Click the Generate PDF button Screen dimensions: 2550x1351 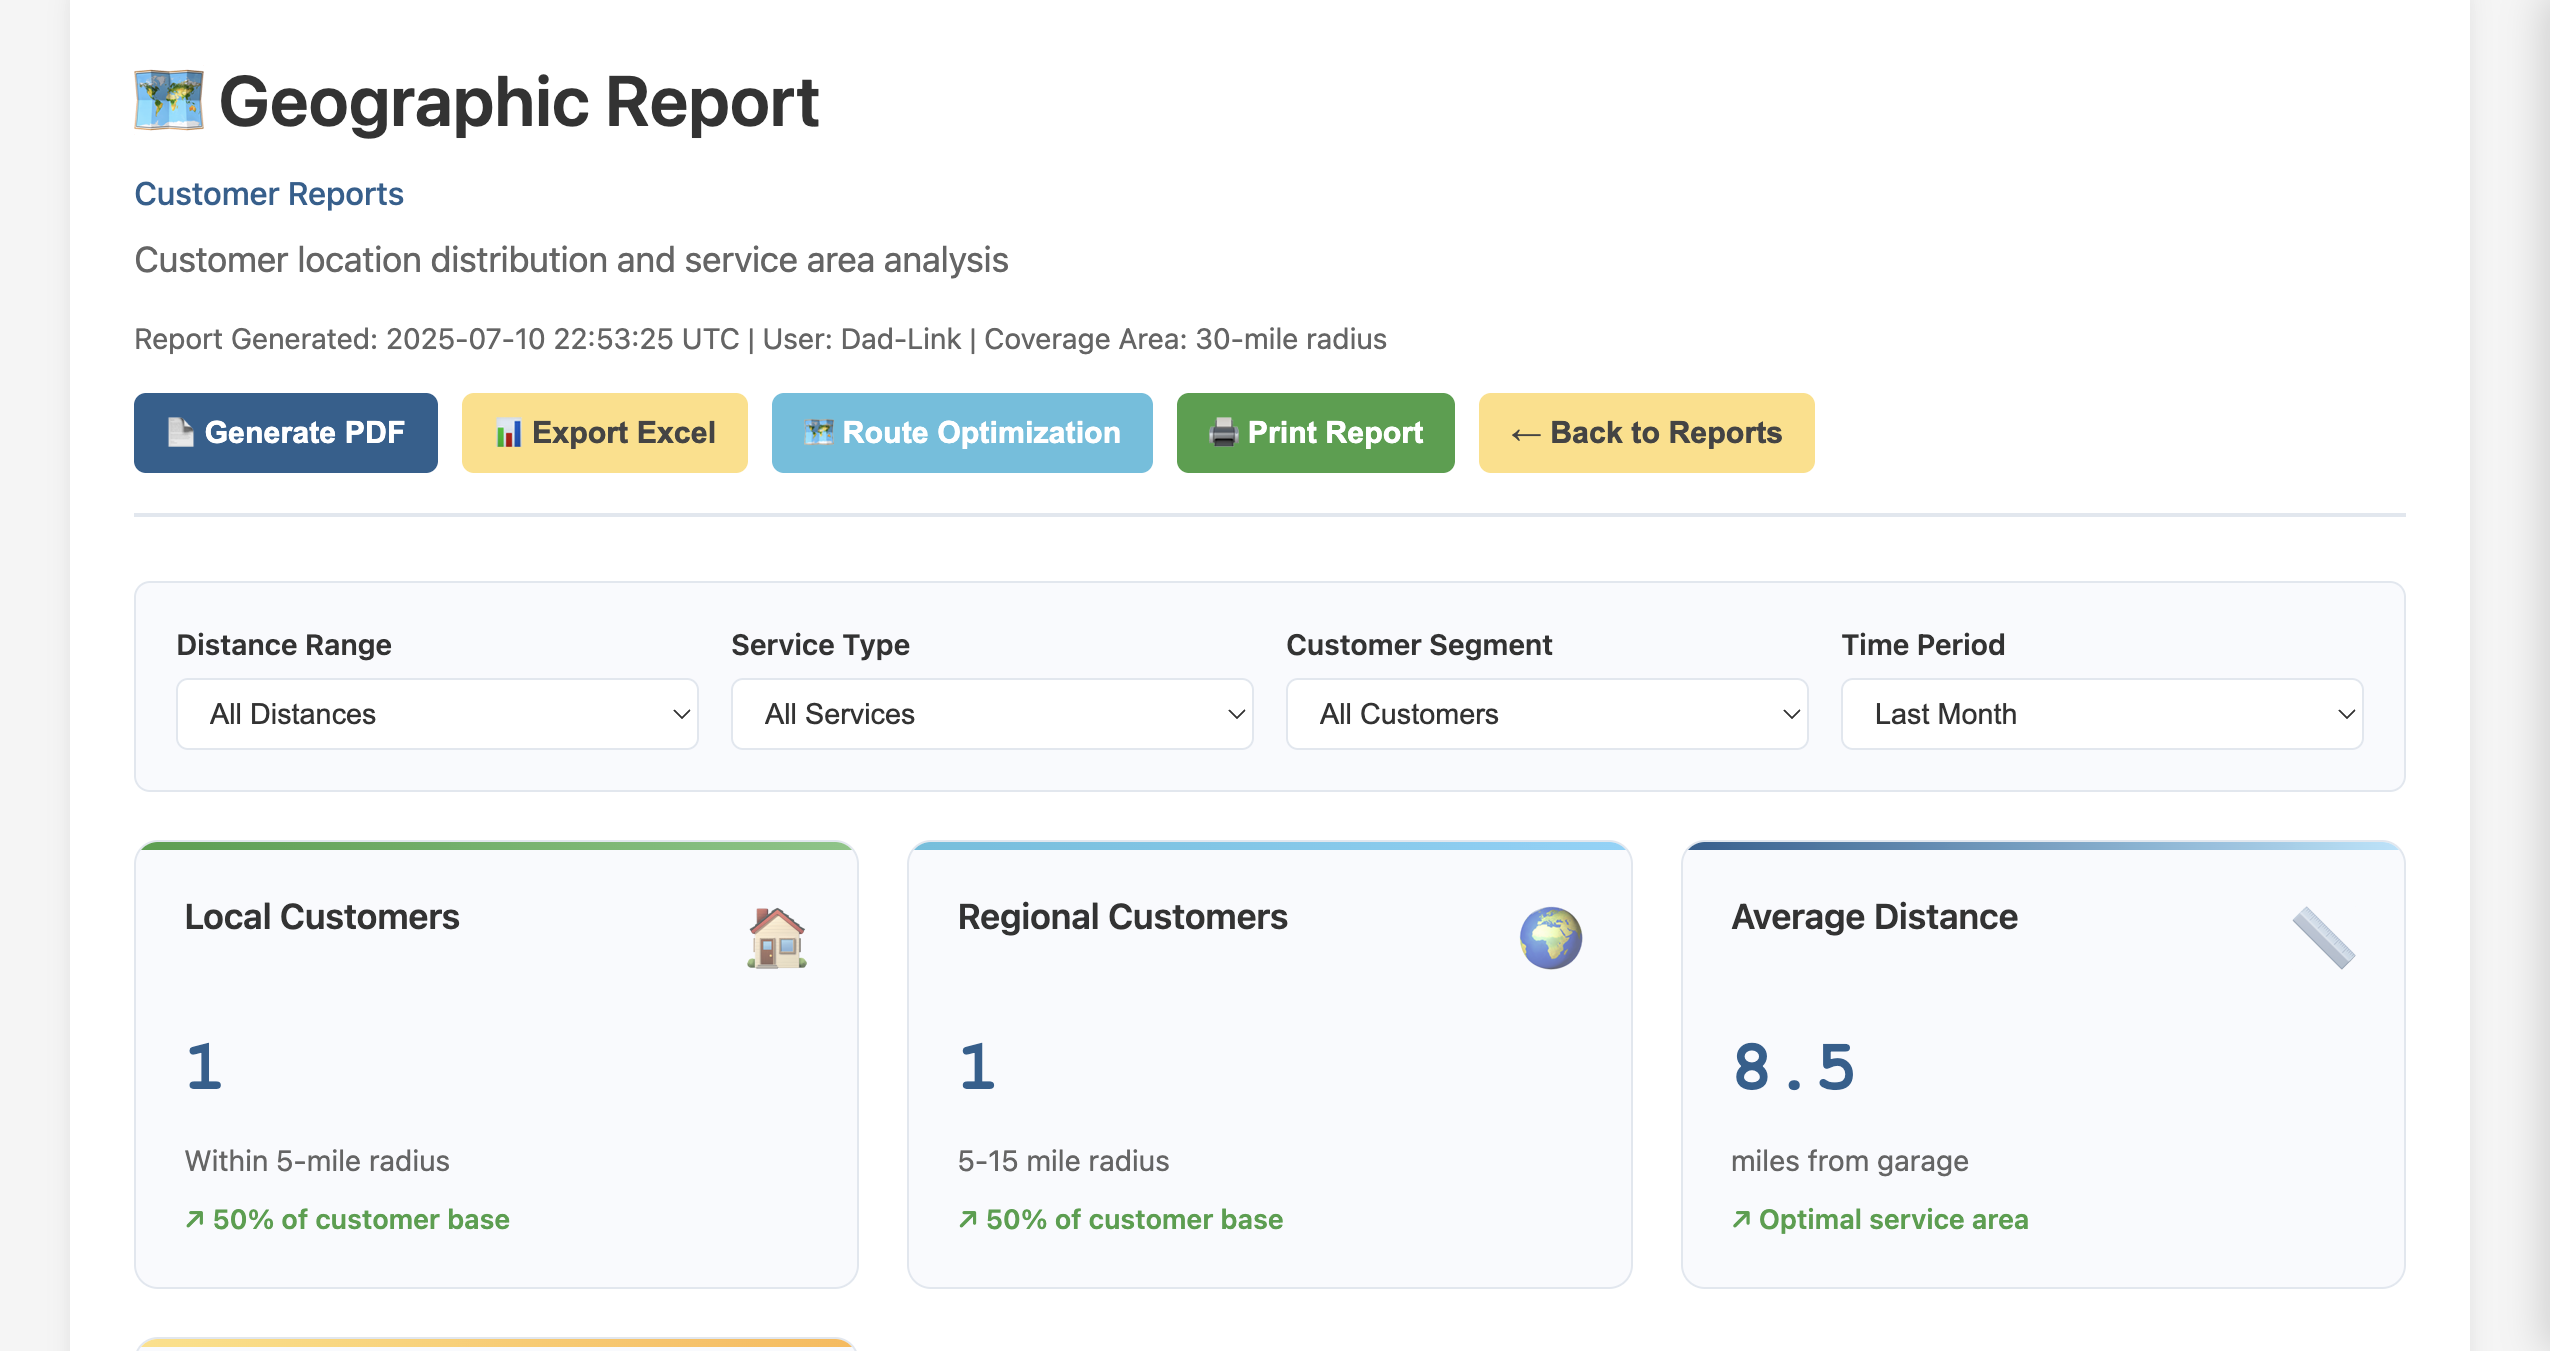[285, 433]
